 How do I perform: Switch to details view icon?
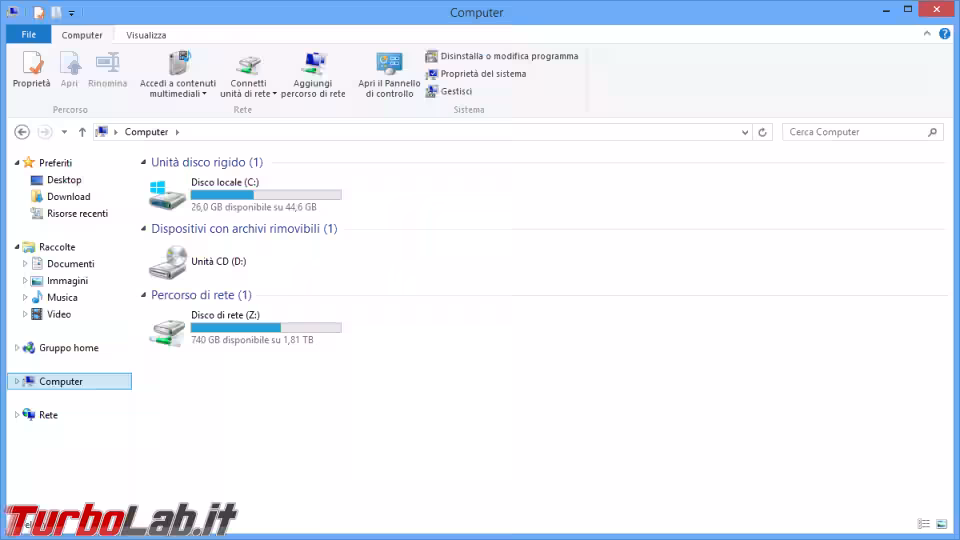(x=924, y=524)
